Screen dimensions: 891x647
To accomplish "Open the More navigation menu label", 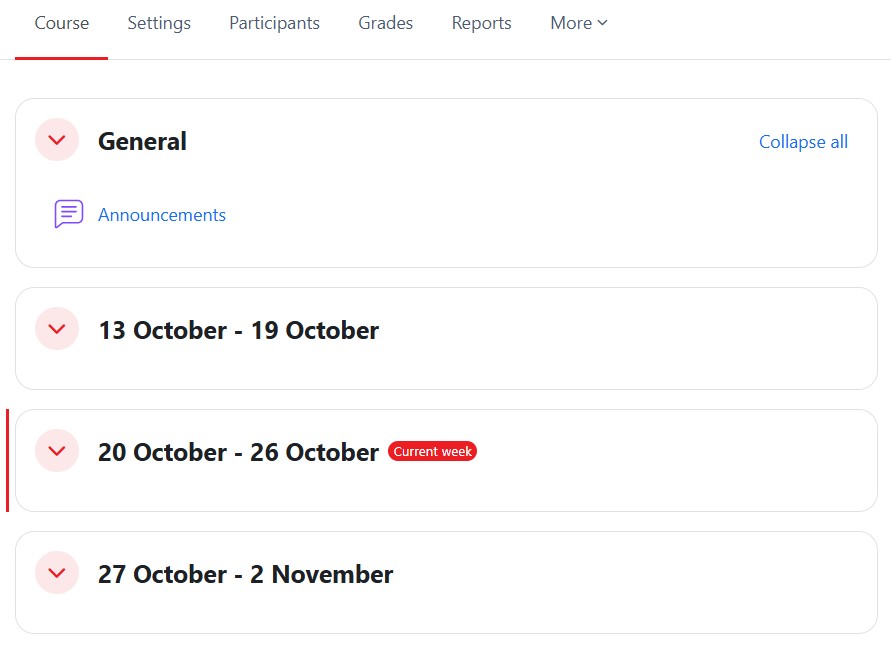I will click(570, 23).
